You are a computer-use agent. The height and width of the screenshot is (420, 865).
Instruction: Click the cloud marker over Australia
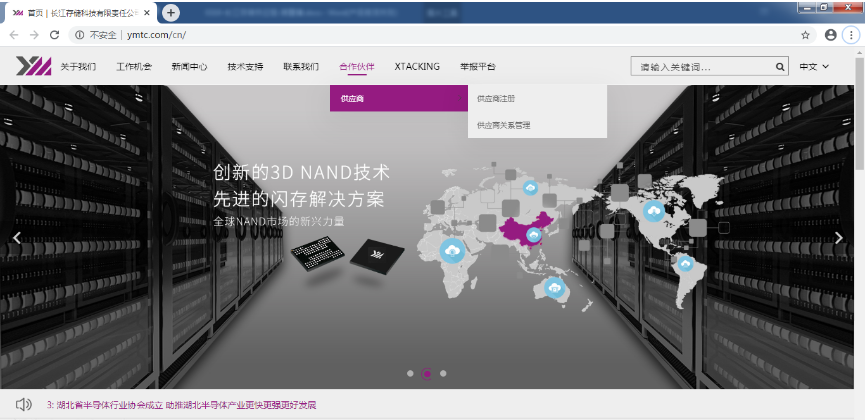(x=554, y=288)
